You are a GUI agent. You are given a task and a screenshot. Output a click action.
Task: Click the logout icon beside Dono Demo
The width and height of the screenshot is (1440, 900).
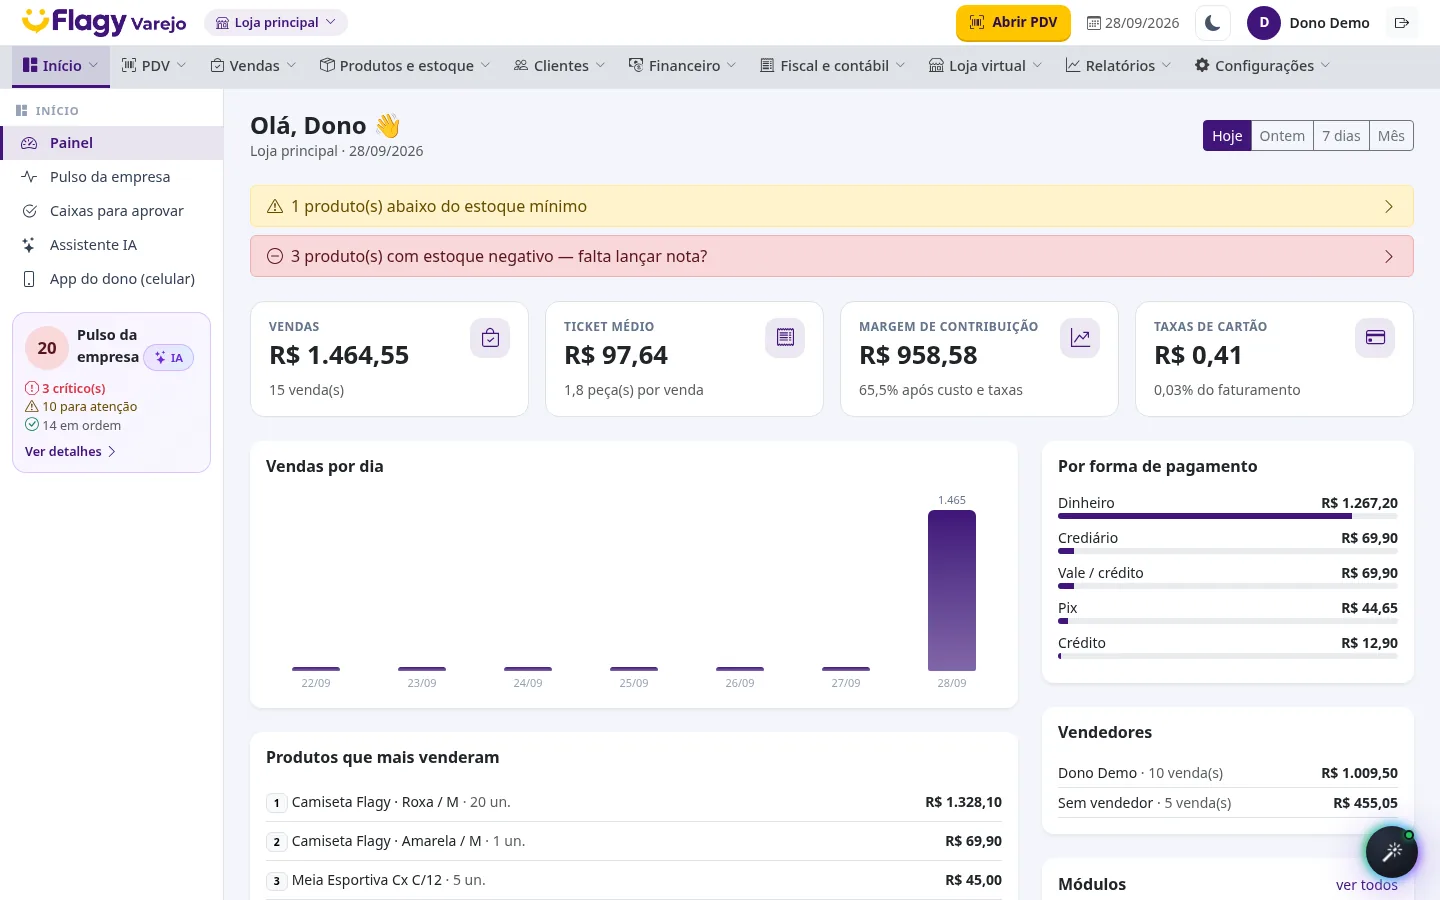(x=1402, y=23)
